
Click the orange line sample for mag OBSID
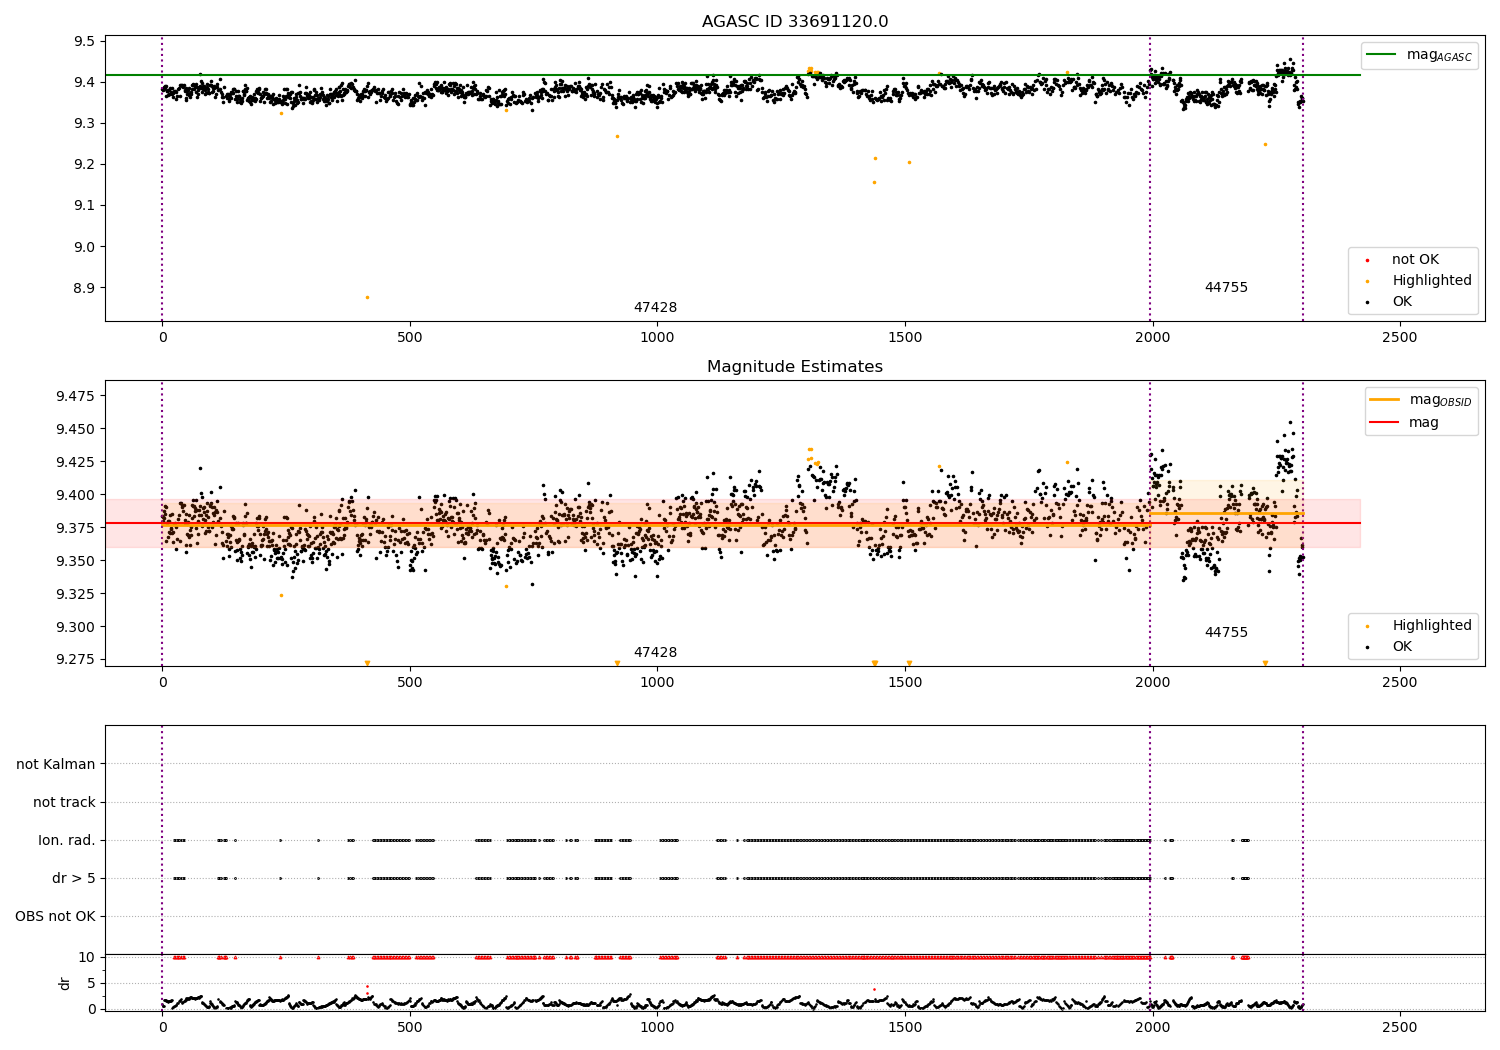(x=1385, y=400)
